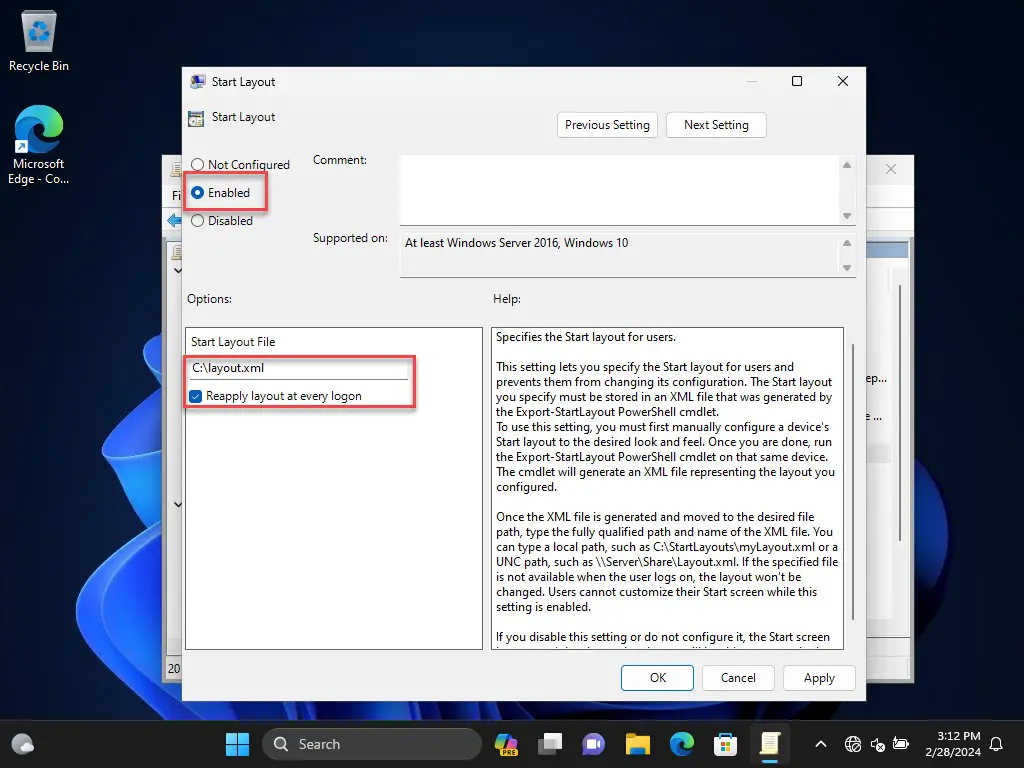1024x768 pixels.
Task: Click the back arrow in background window
Action: 174,221
